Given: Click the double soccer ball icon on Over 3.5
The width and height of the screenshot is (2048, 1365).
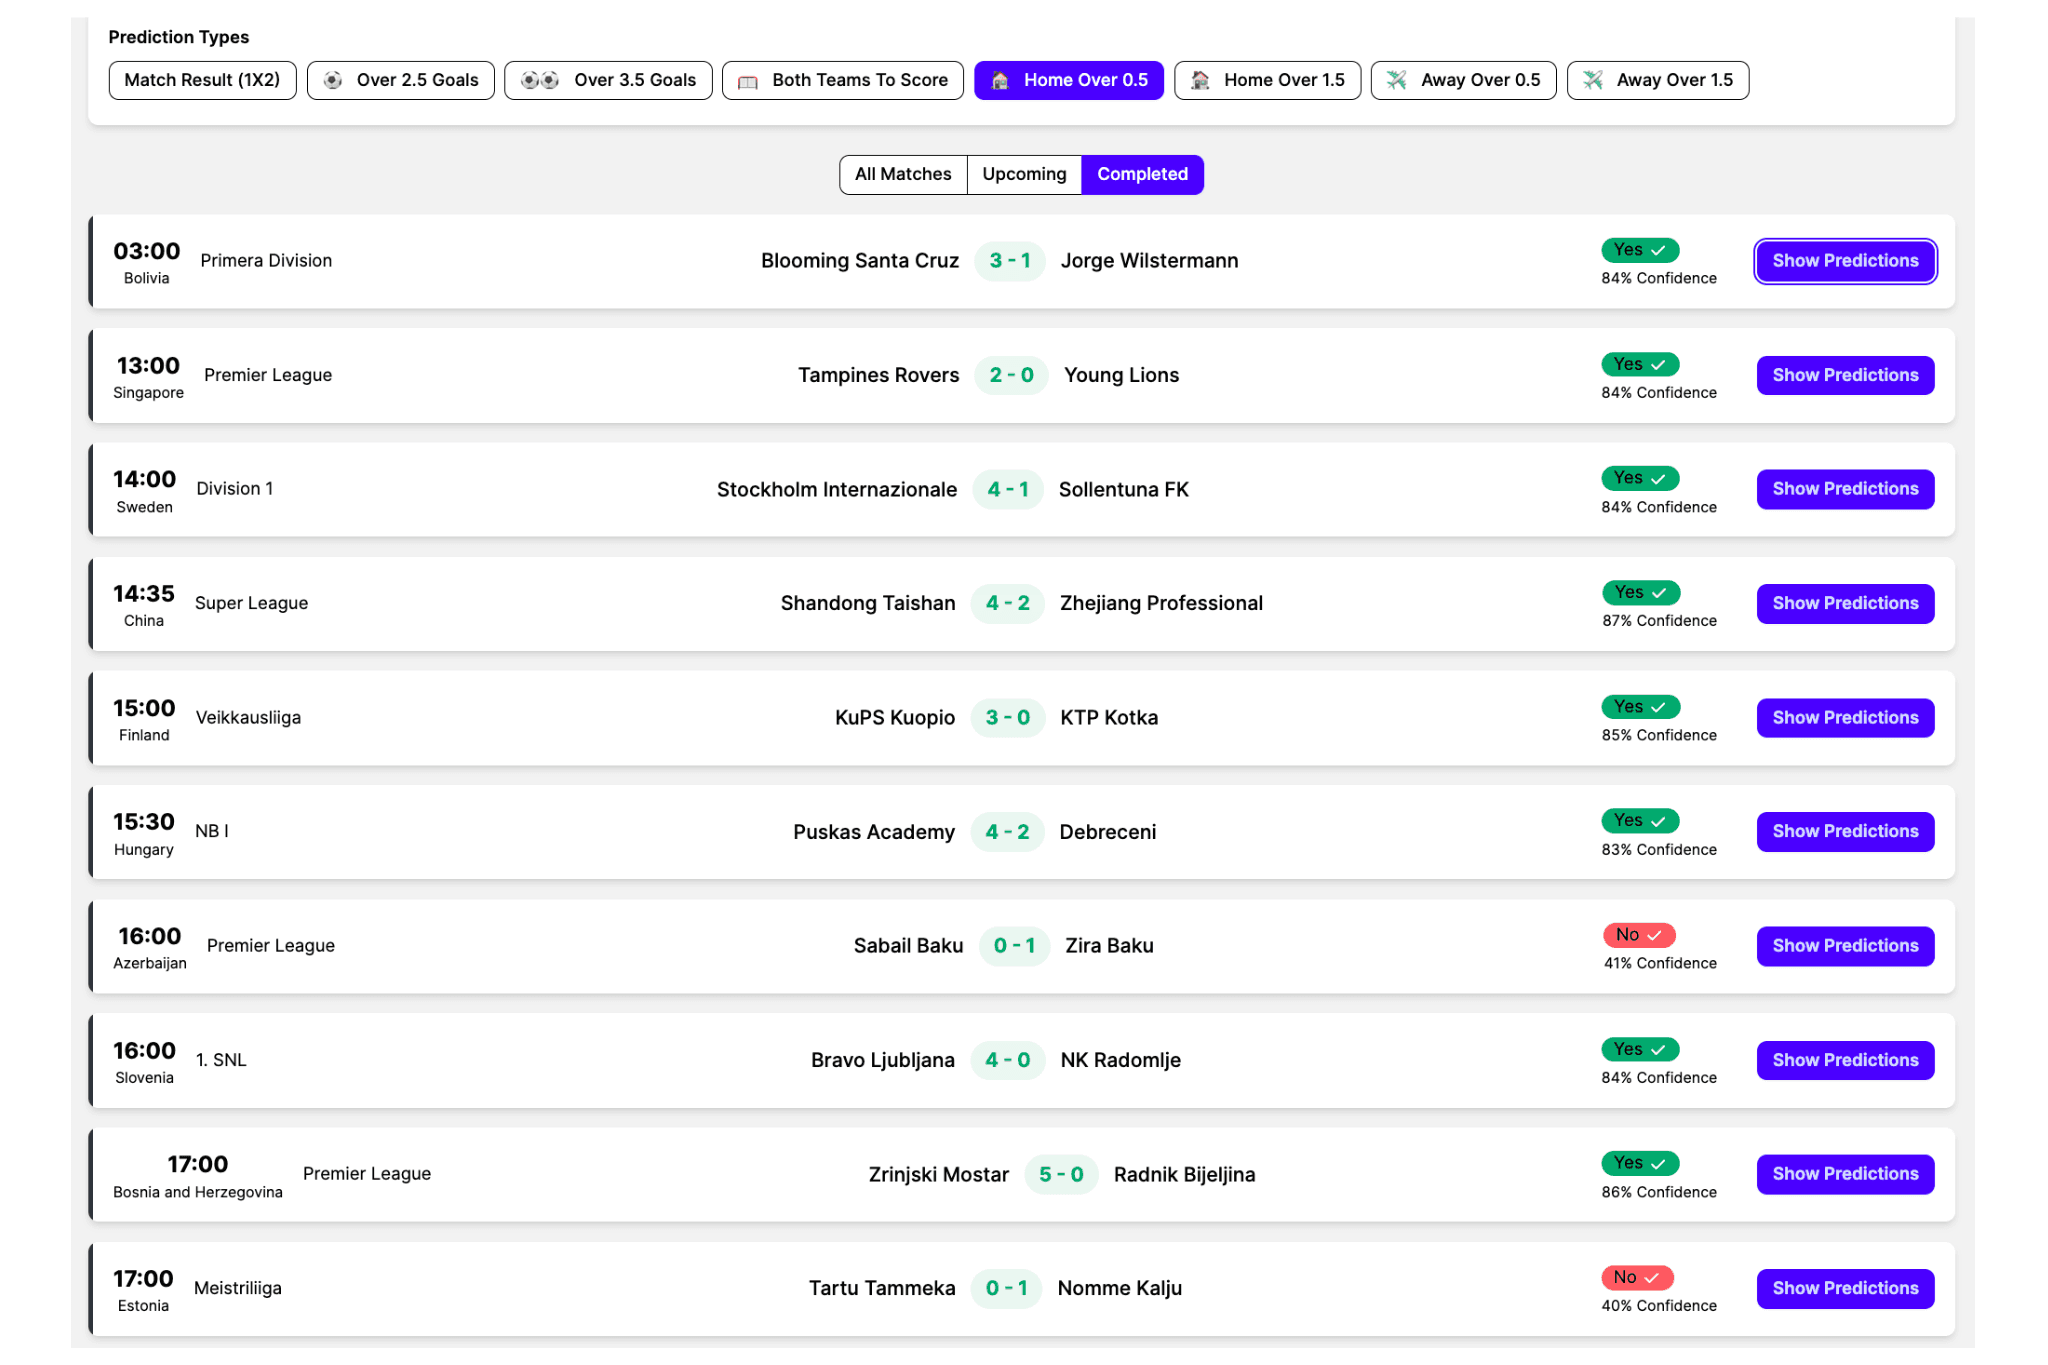Looking at the screenshot, I should tap(540, 80).
